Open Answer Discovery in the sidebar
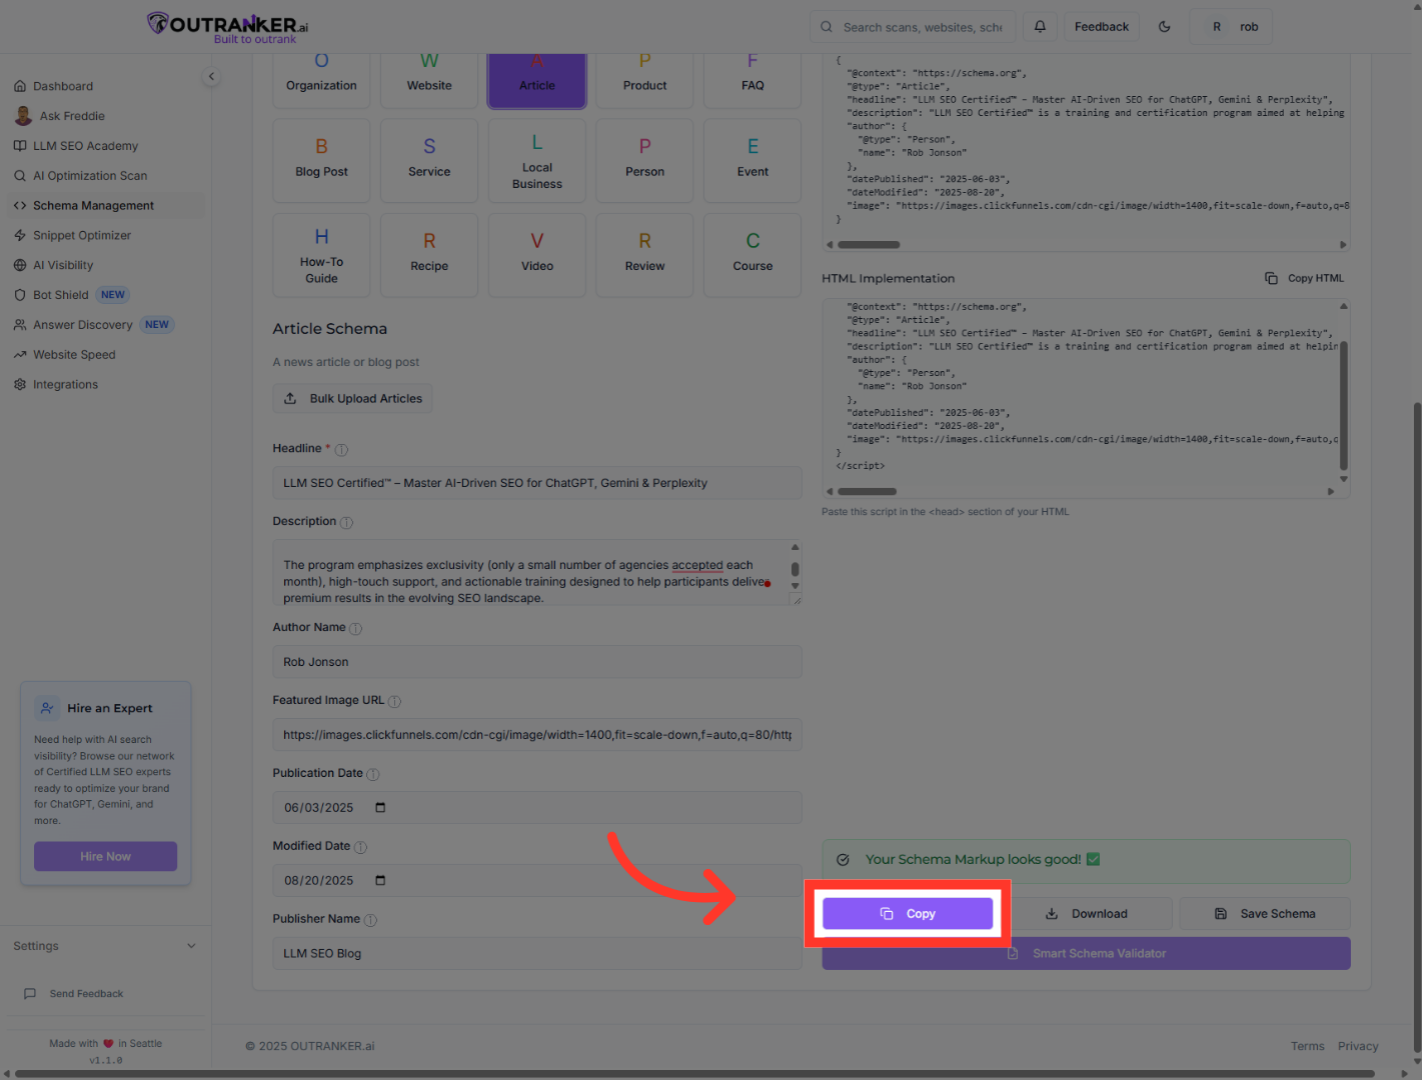The height and width of the screenshot is (1080, 1422). 83,325
